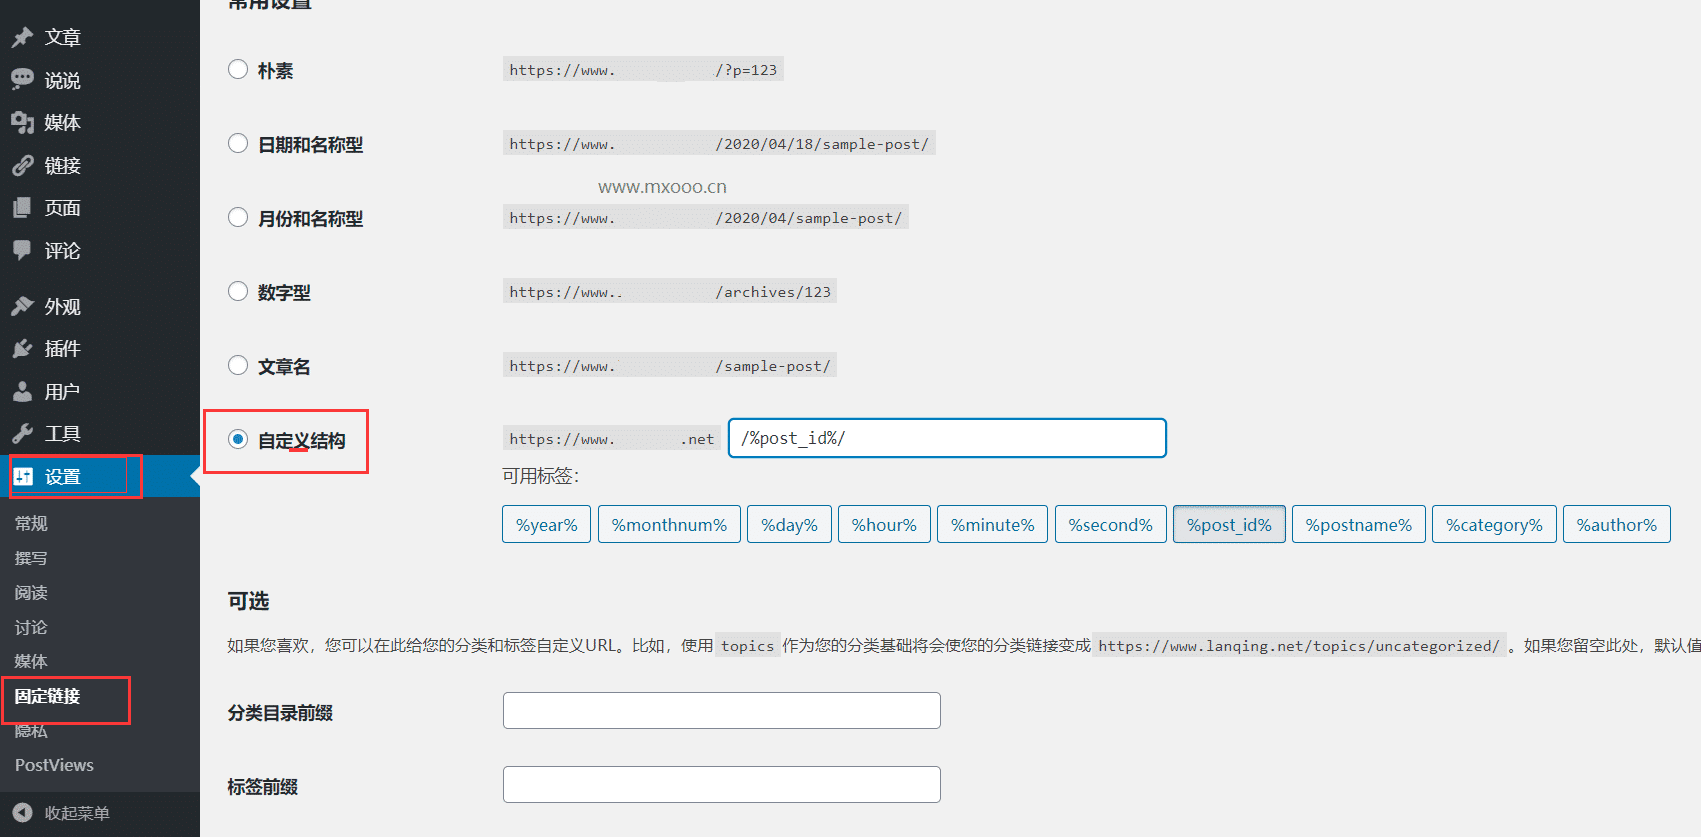Click the pages icon beside 页面
1701x837 pixels.
click(22, 208)
